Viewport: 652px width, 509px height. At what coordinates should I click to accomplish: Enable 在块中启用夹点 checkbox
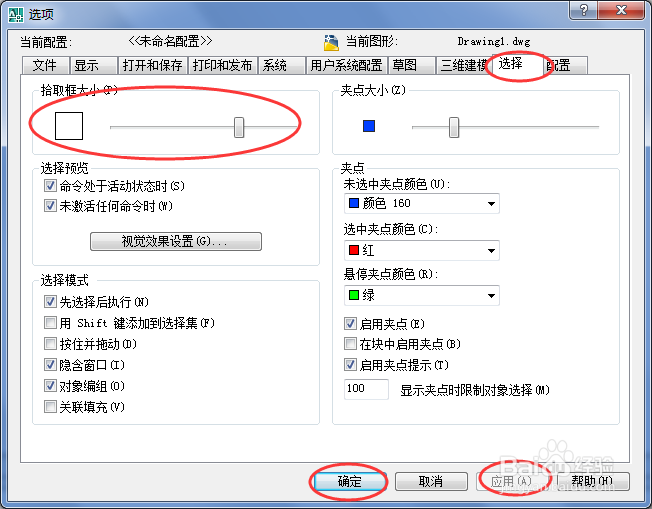[350, 344]
